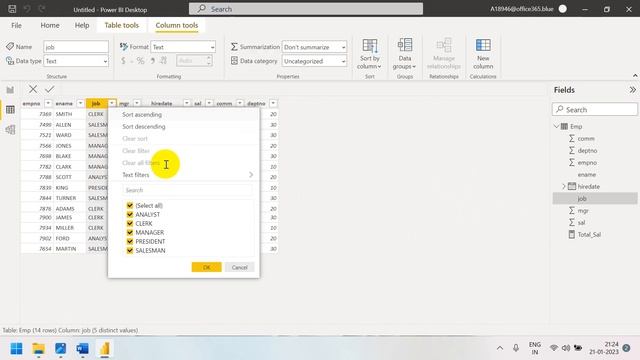
Task: Switch to Data view in left sidebar
Action: point(10,109)
